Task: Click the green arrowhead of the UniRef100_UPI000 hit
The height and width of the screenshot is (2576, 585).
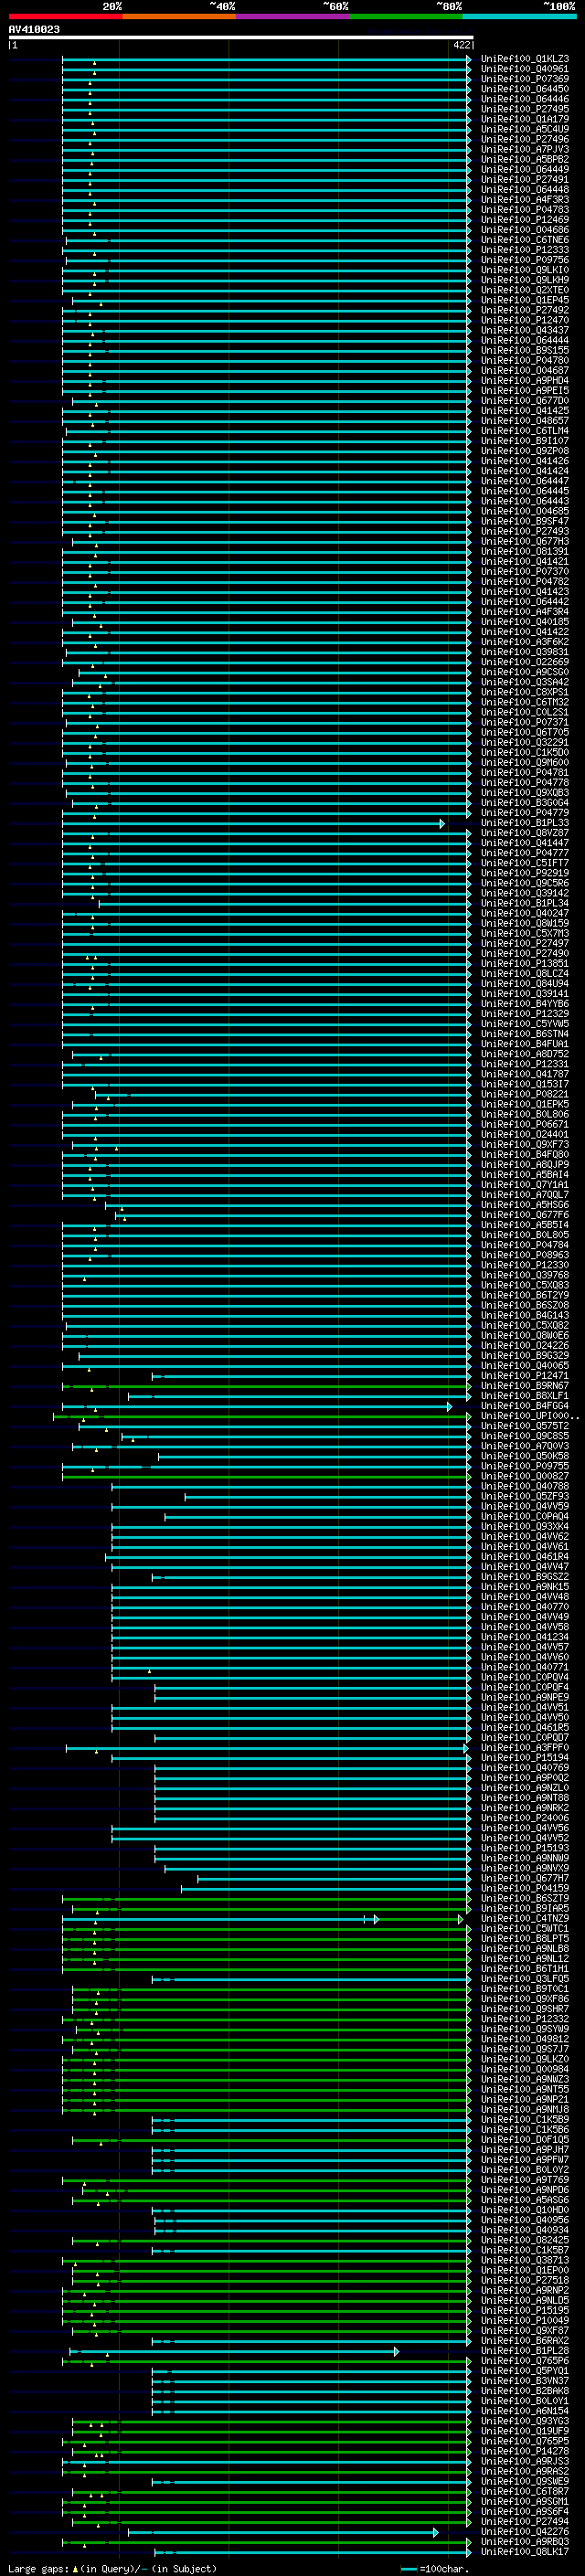Action: [x=469, y=1416]
